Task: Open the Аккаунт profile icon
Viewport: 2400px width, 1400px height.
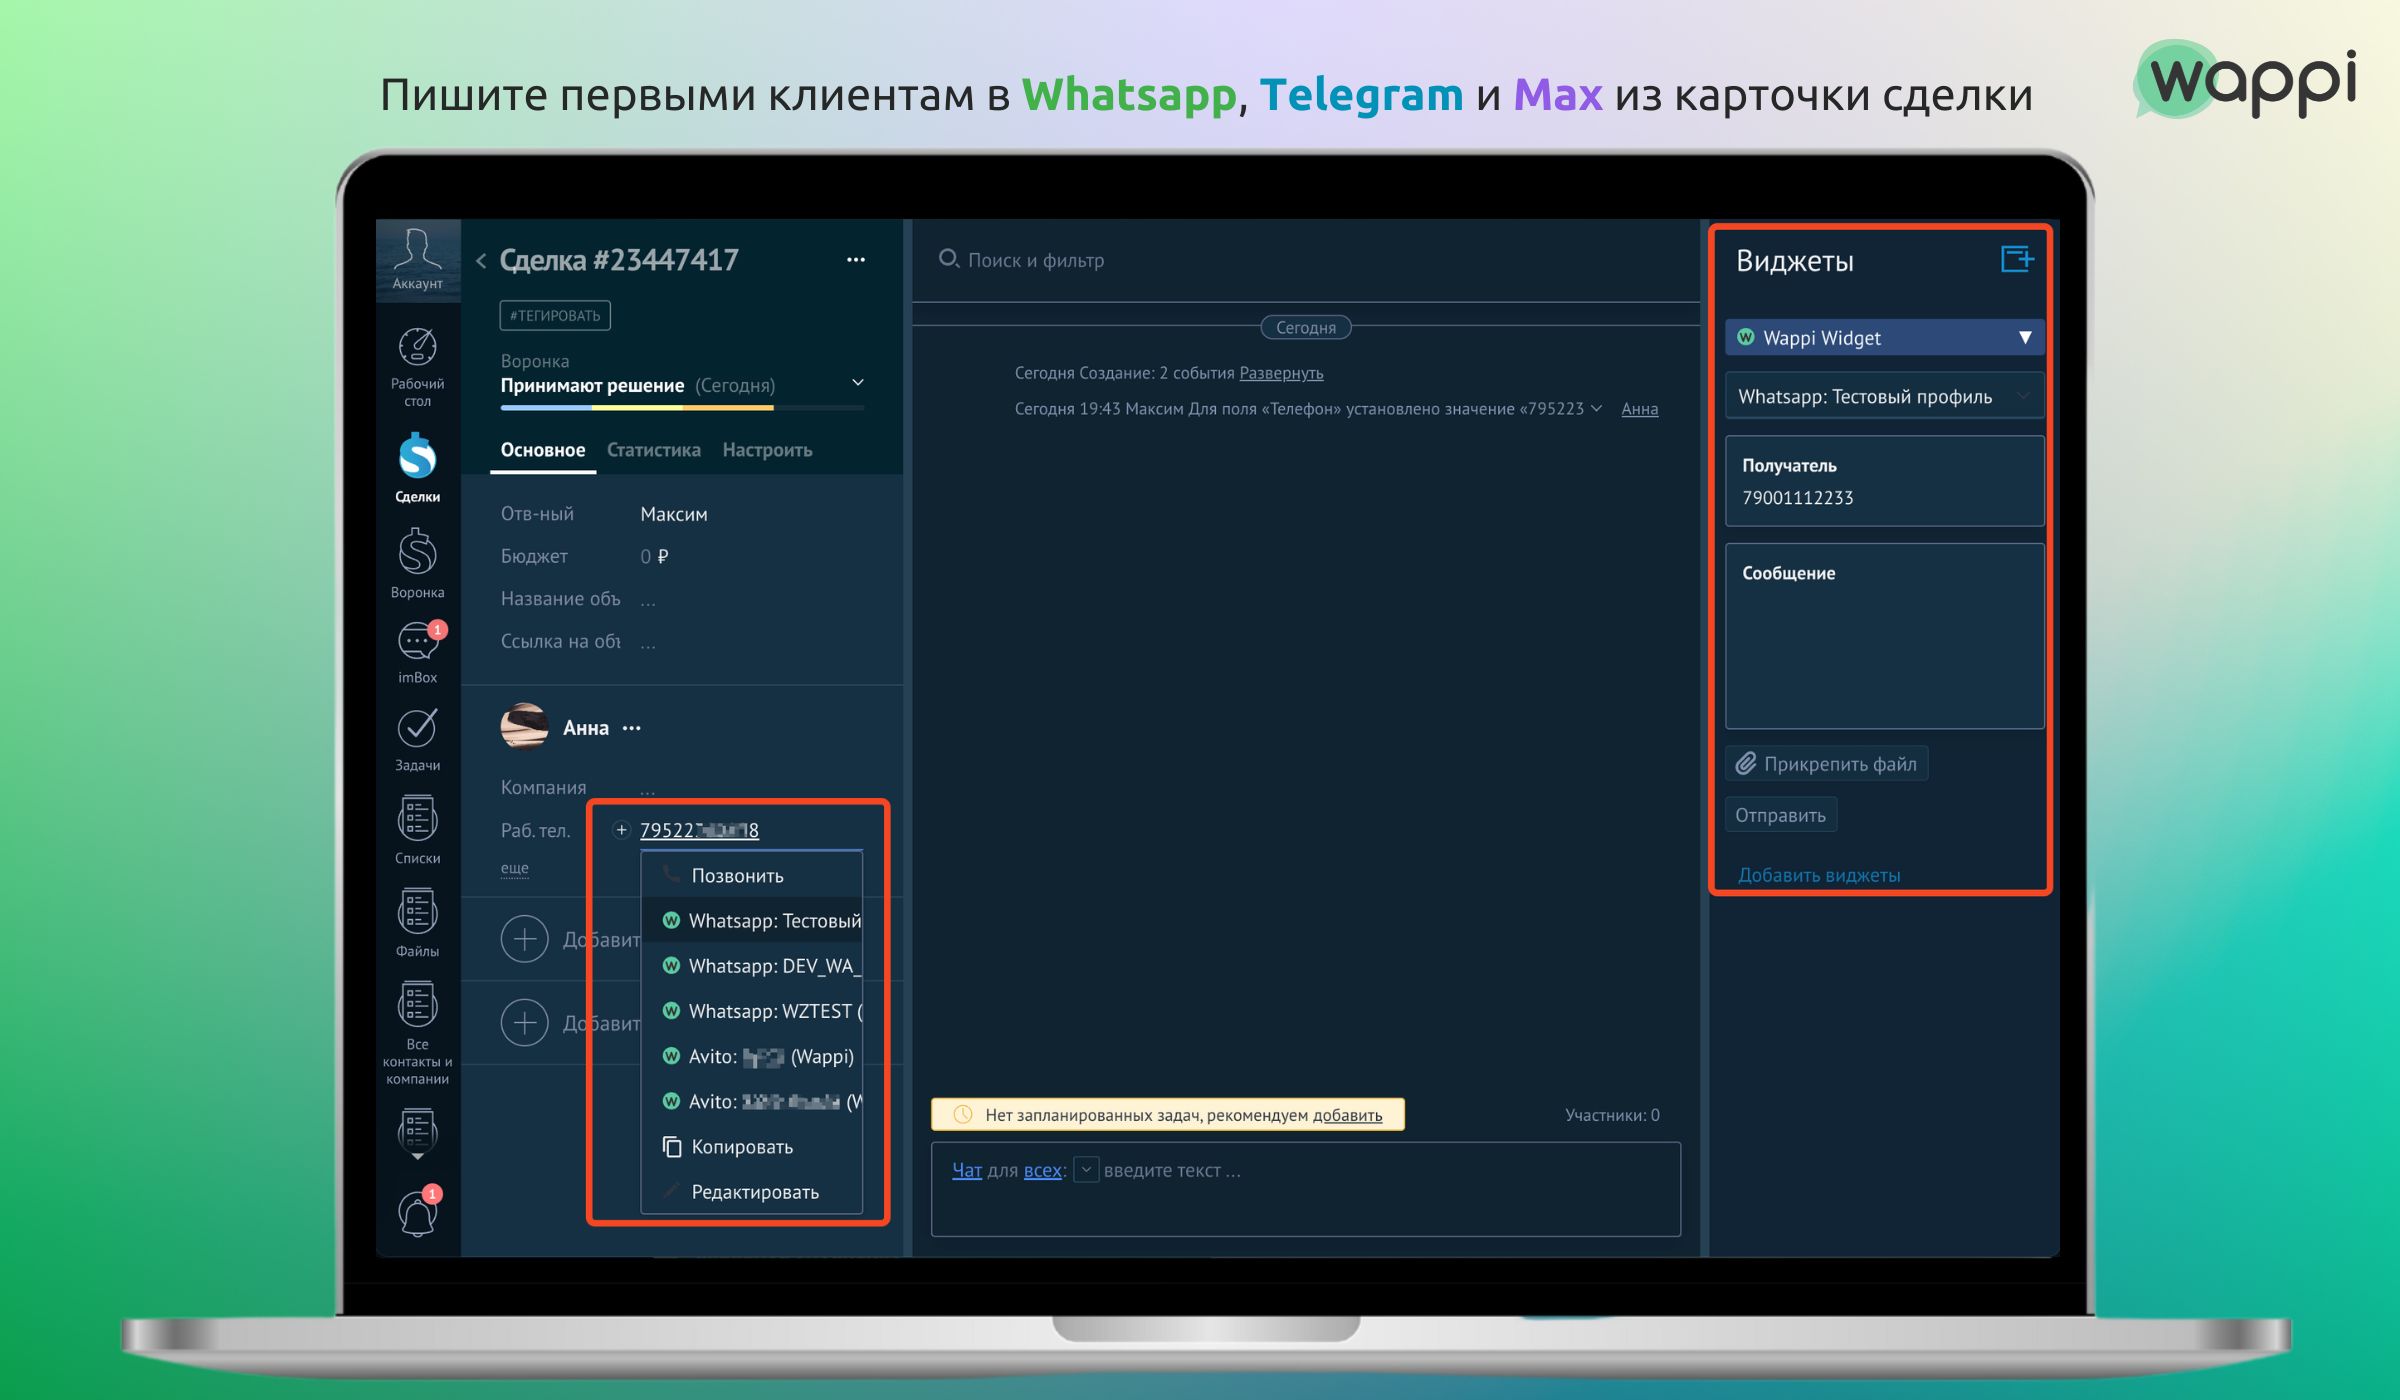Action: (x=417, y=258)
